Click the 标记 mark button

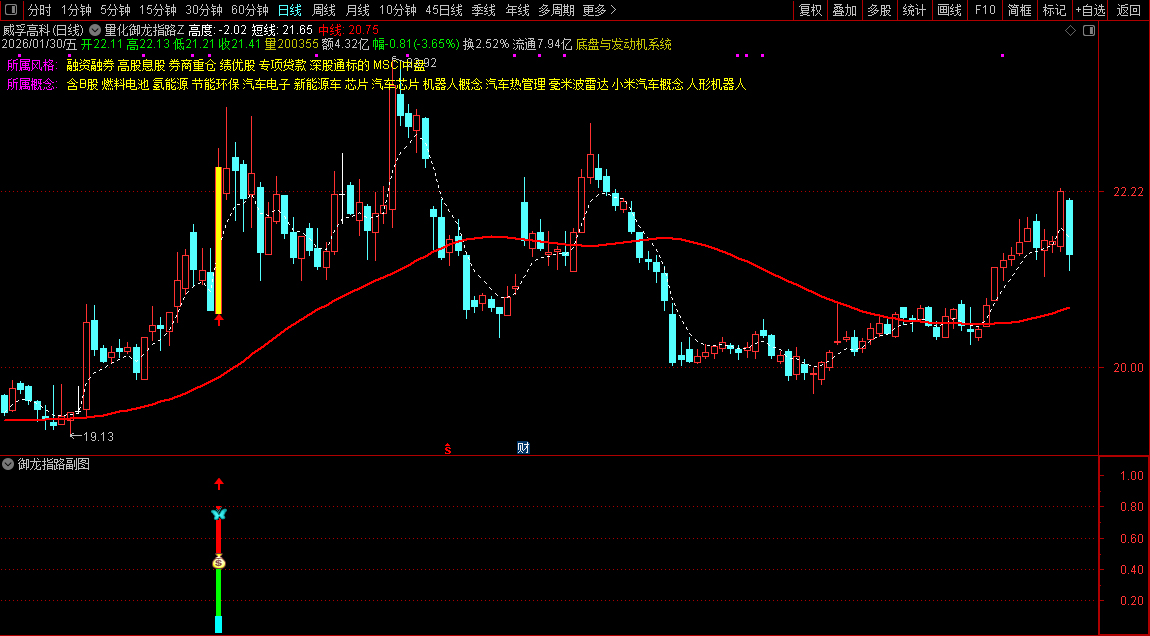point(1055,10)
